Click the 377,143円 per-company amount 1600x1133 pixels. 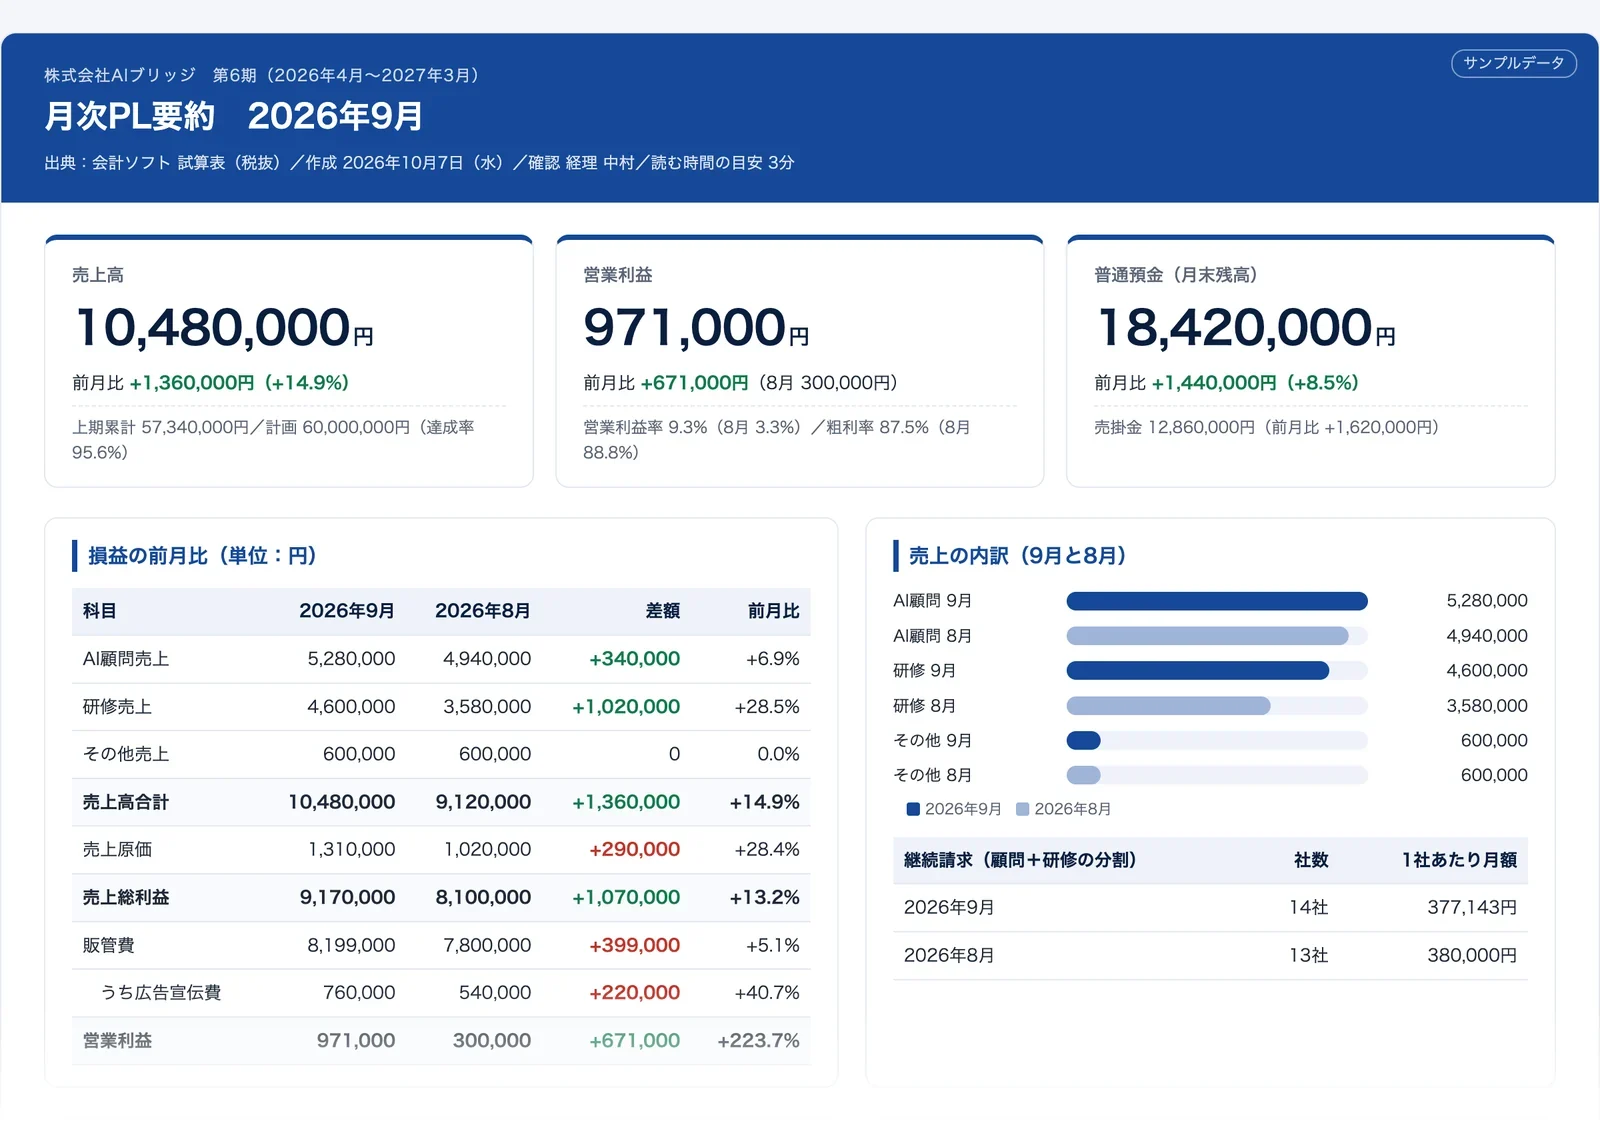click(1472, 908)
